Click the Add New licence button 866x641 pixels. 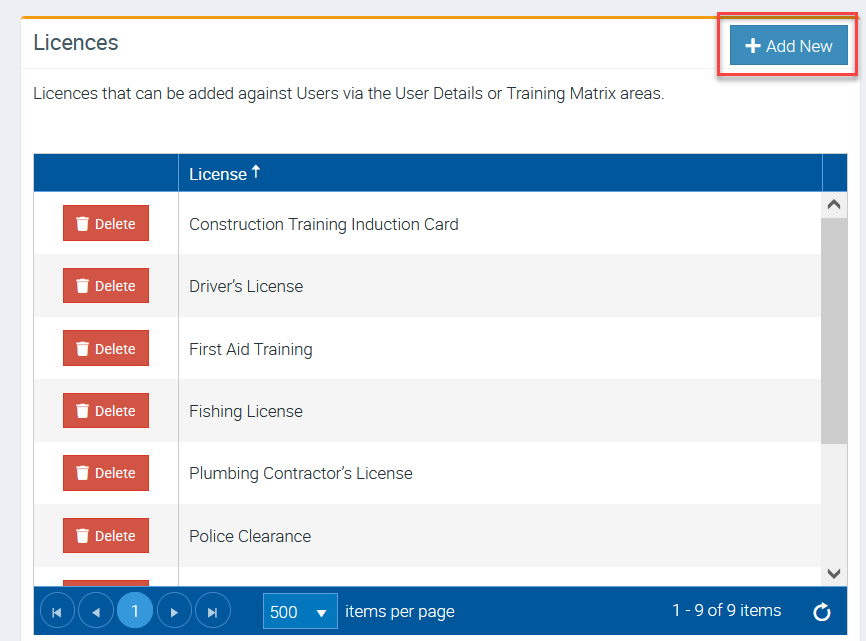pos(788,46)
